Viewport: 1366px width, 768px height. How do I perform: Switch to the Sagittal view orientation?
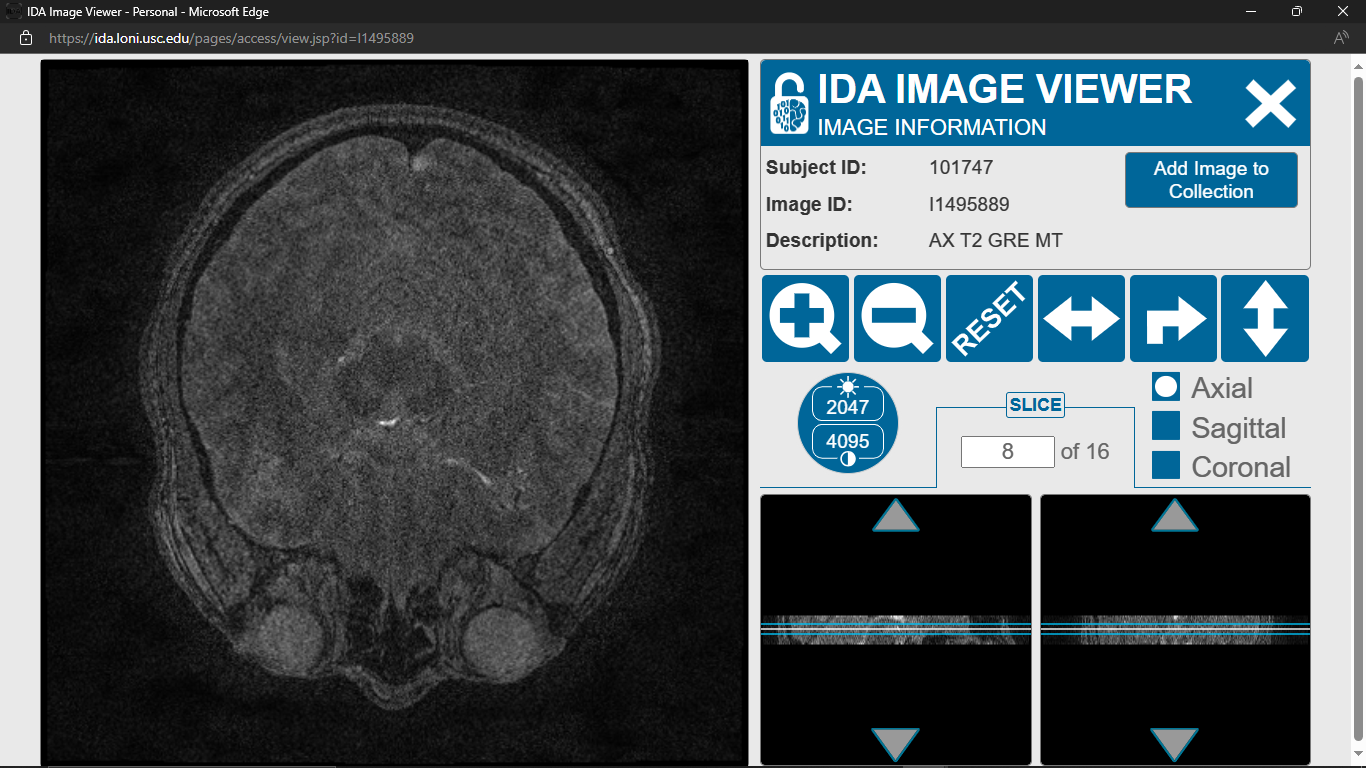coord(1165,427)
